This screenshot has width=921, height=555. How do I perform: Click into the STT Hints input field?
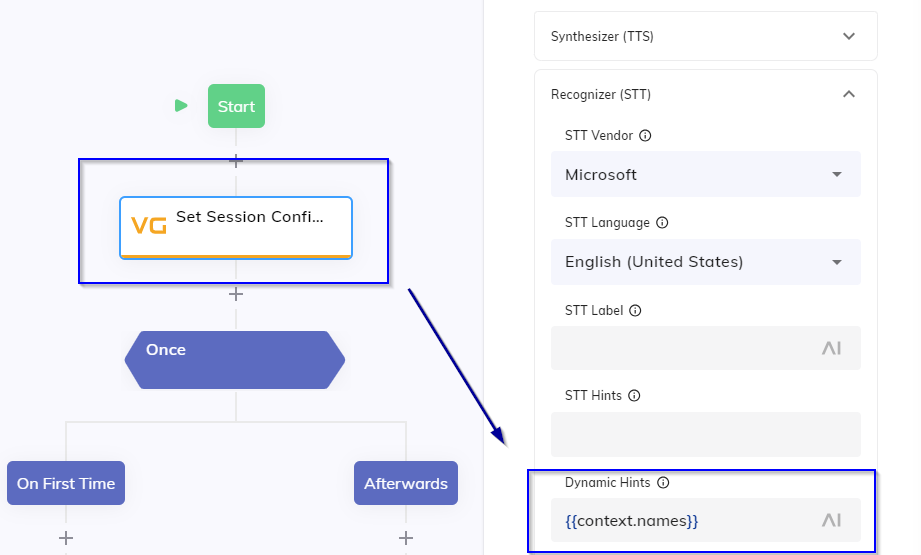click(705, 435)
